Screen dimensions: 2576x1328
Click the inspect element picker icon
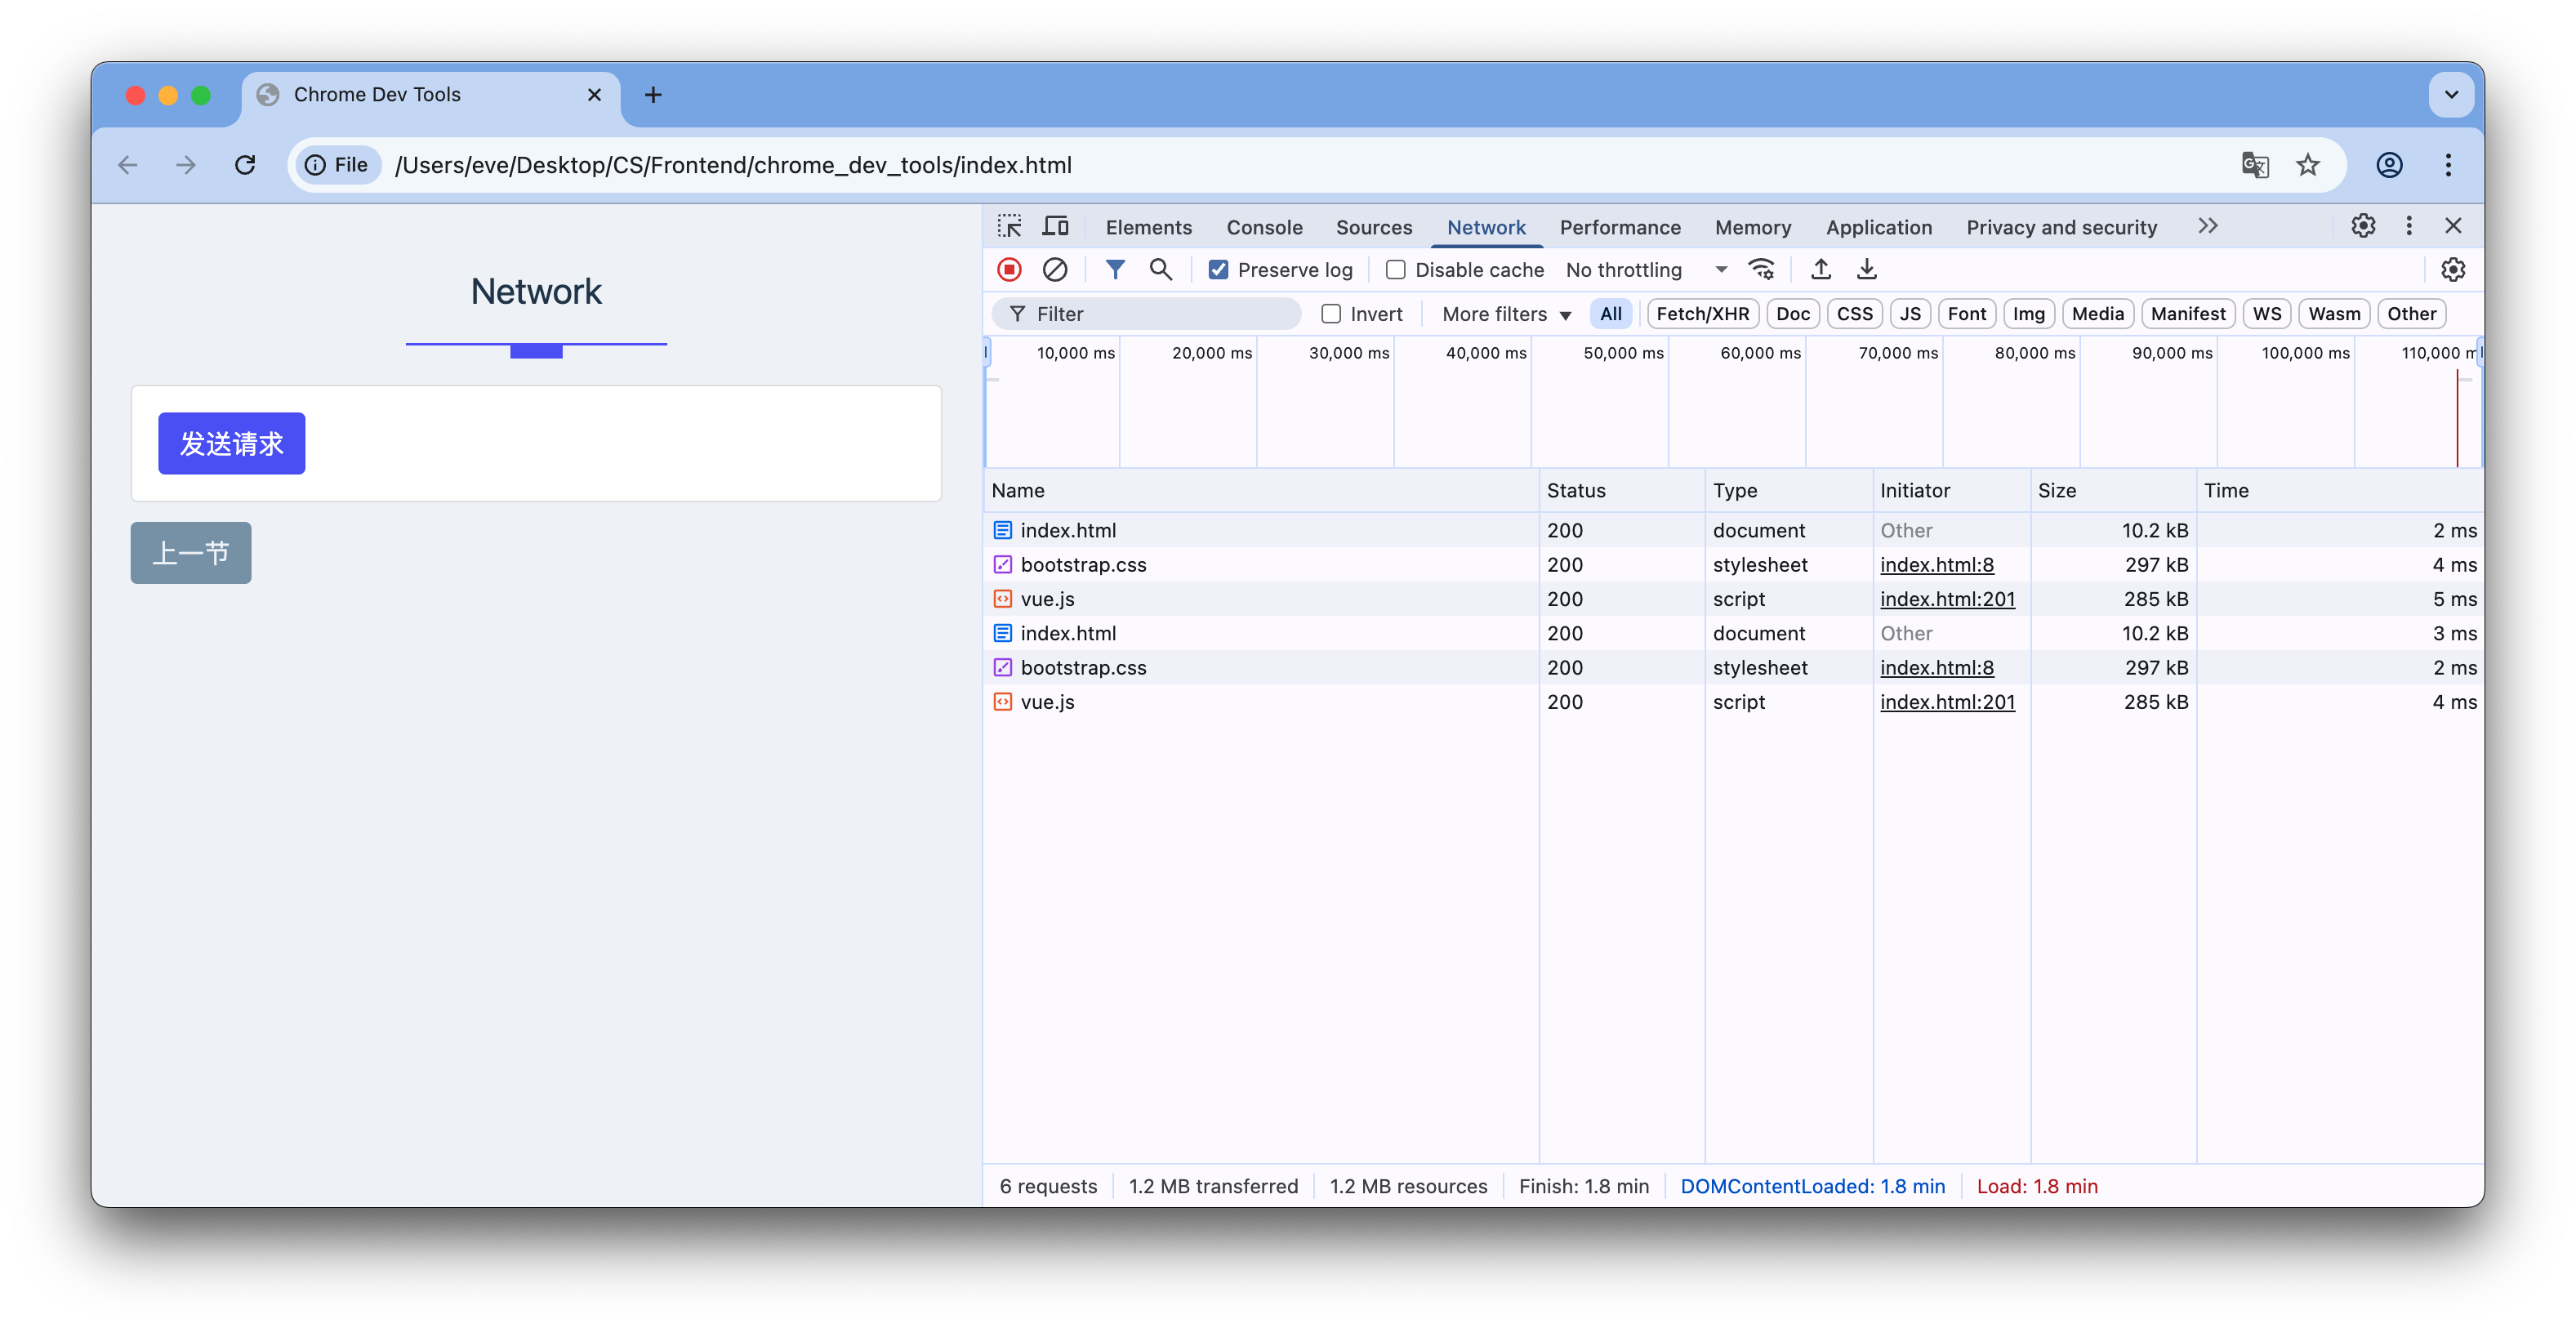coord(1009,226)
